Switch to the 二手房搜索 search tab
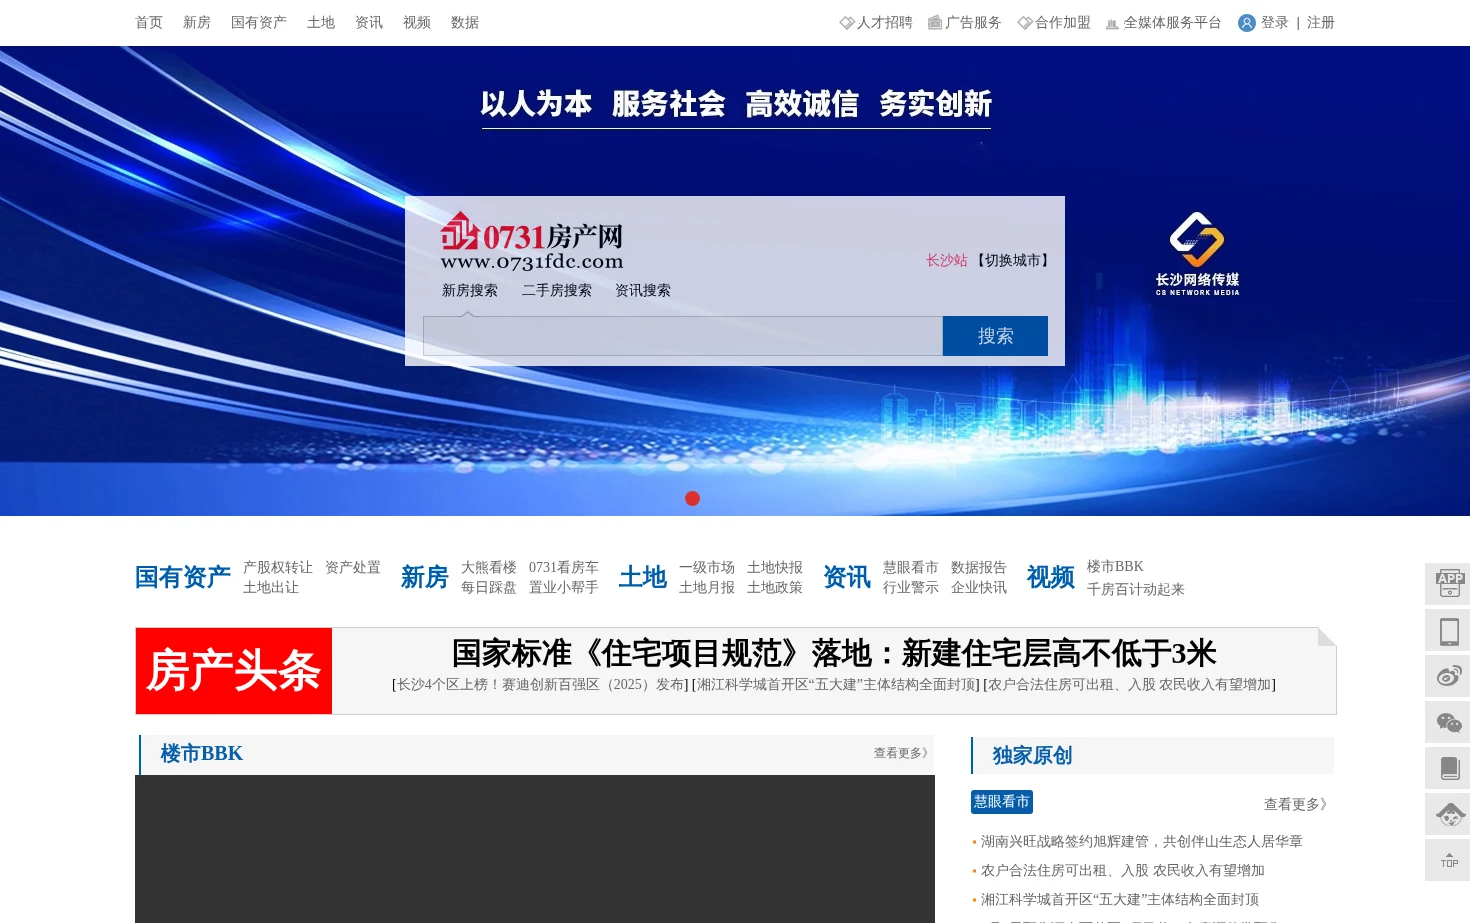The image size is (1470, 923). [x=557, y=290]
